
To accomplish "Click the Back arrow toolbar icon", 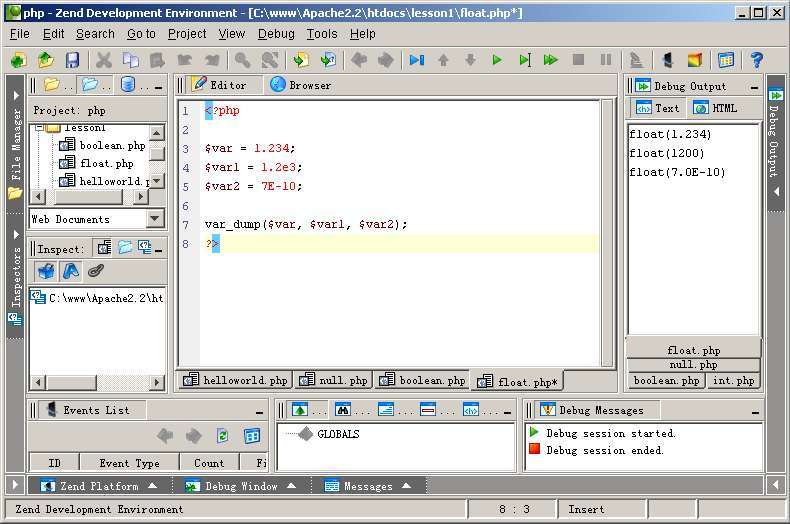I will point(359,60).
